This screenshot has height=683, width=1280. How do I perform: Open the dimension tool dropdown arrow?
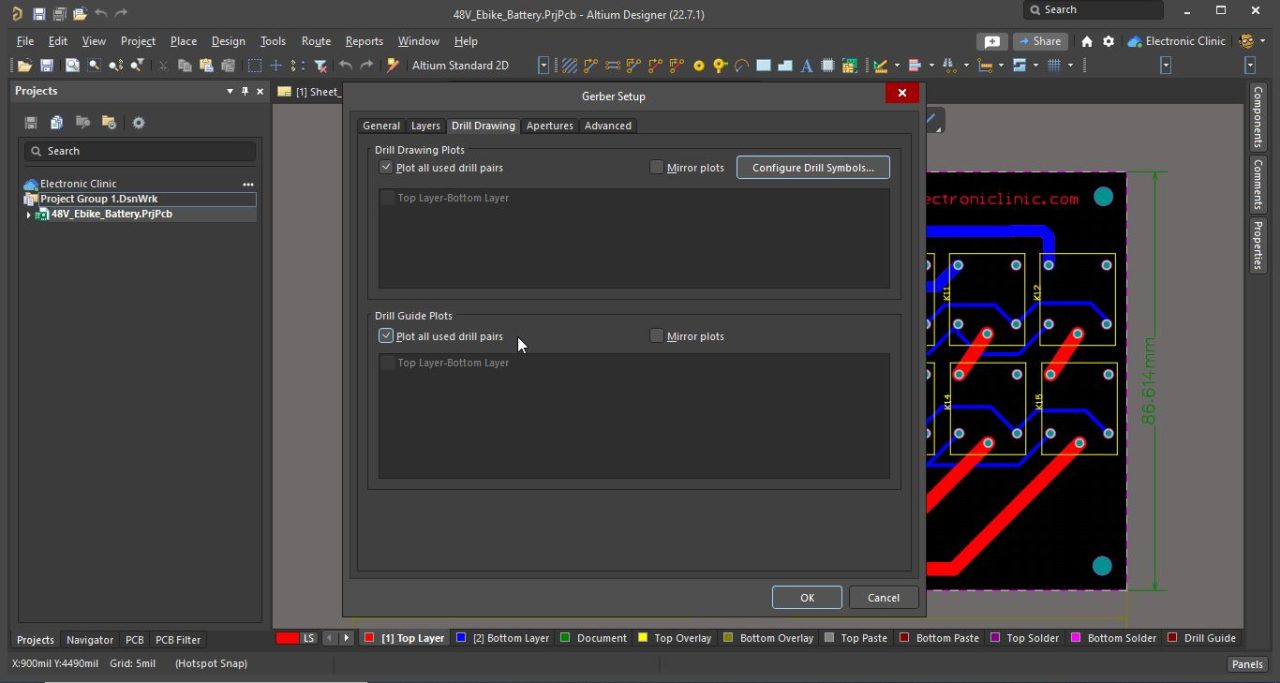[x=1001, y=65]
